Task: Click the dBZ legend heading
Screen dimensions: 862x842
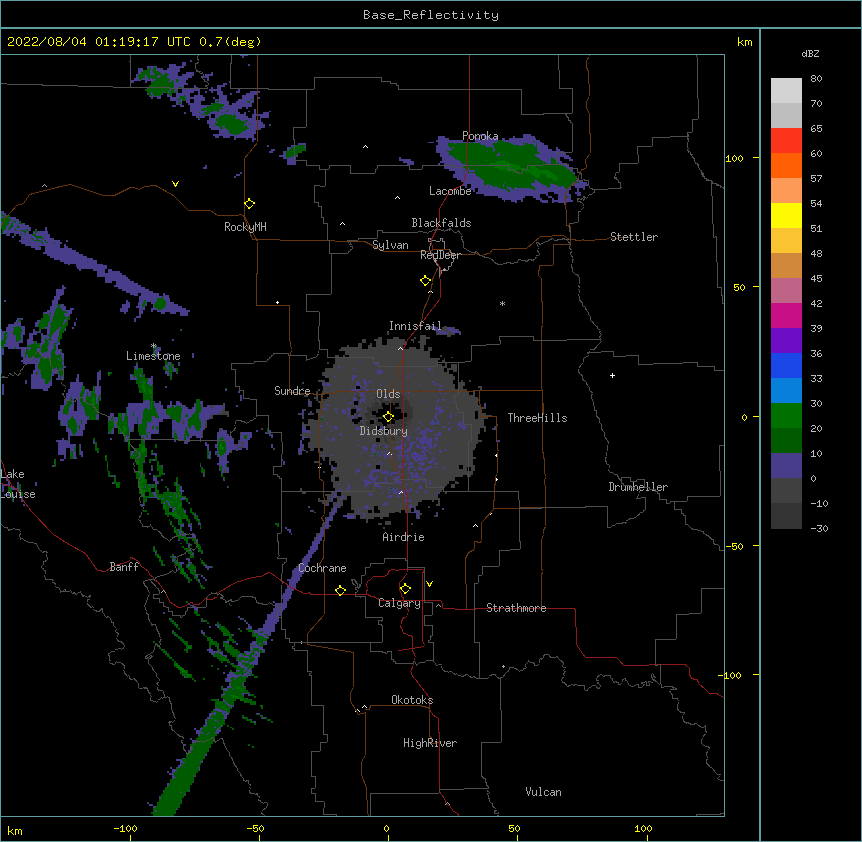Action: [x=810, y=53]
